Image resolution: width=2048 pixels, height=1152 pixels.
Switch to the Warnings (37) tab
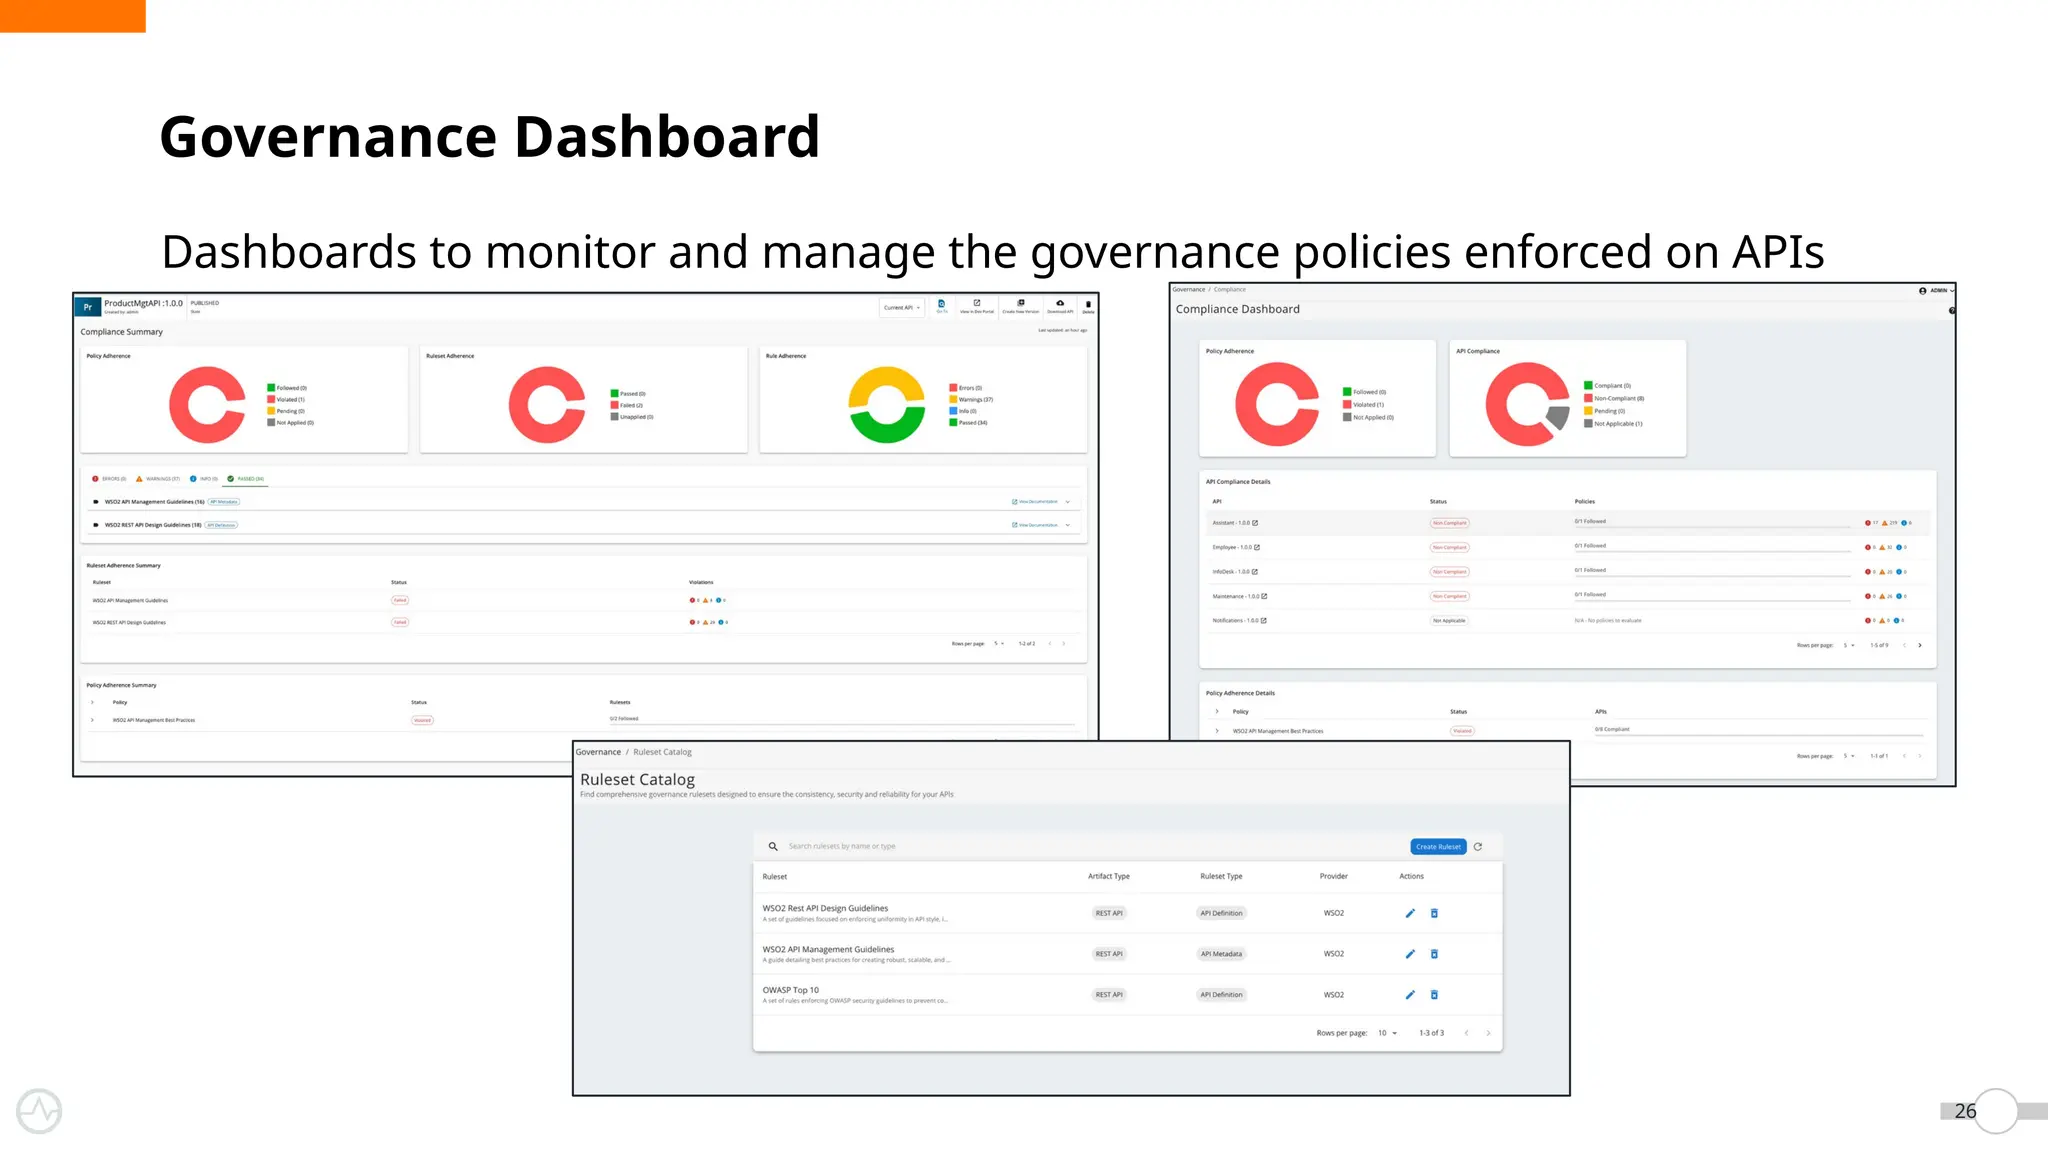[157, 479]
